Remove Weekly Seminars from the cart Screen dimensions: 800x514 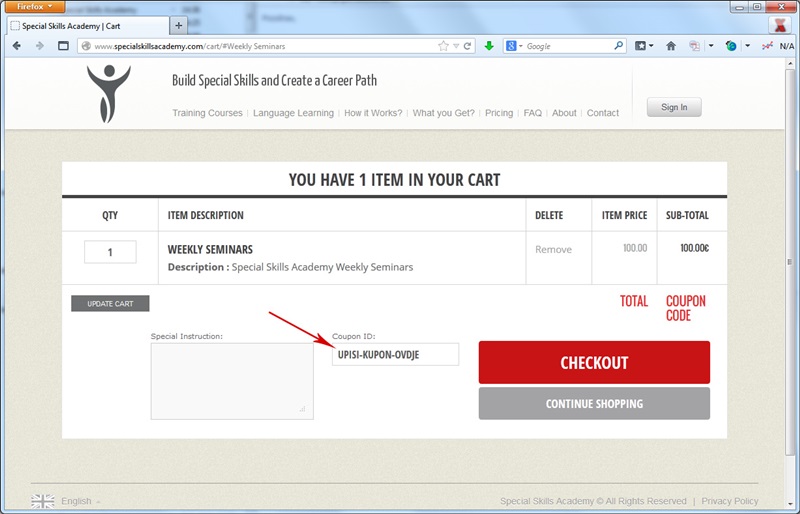point(553,250)
